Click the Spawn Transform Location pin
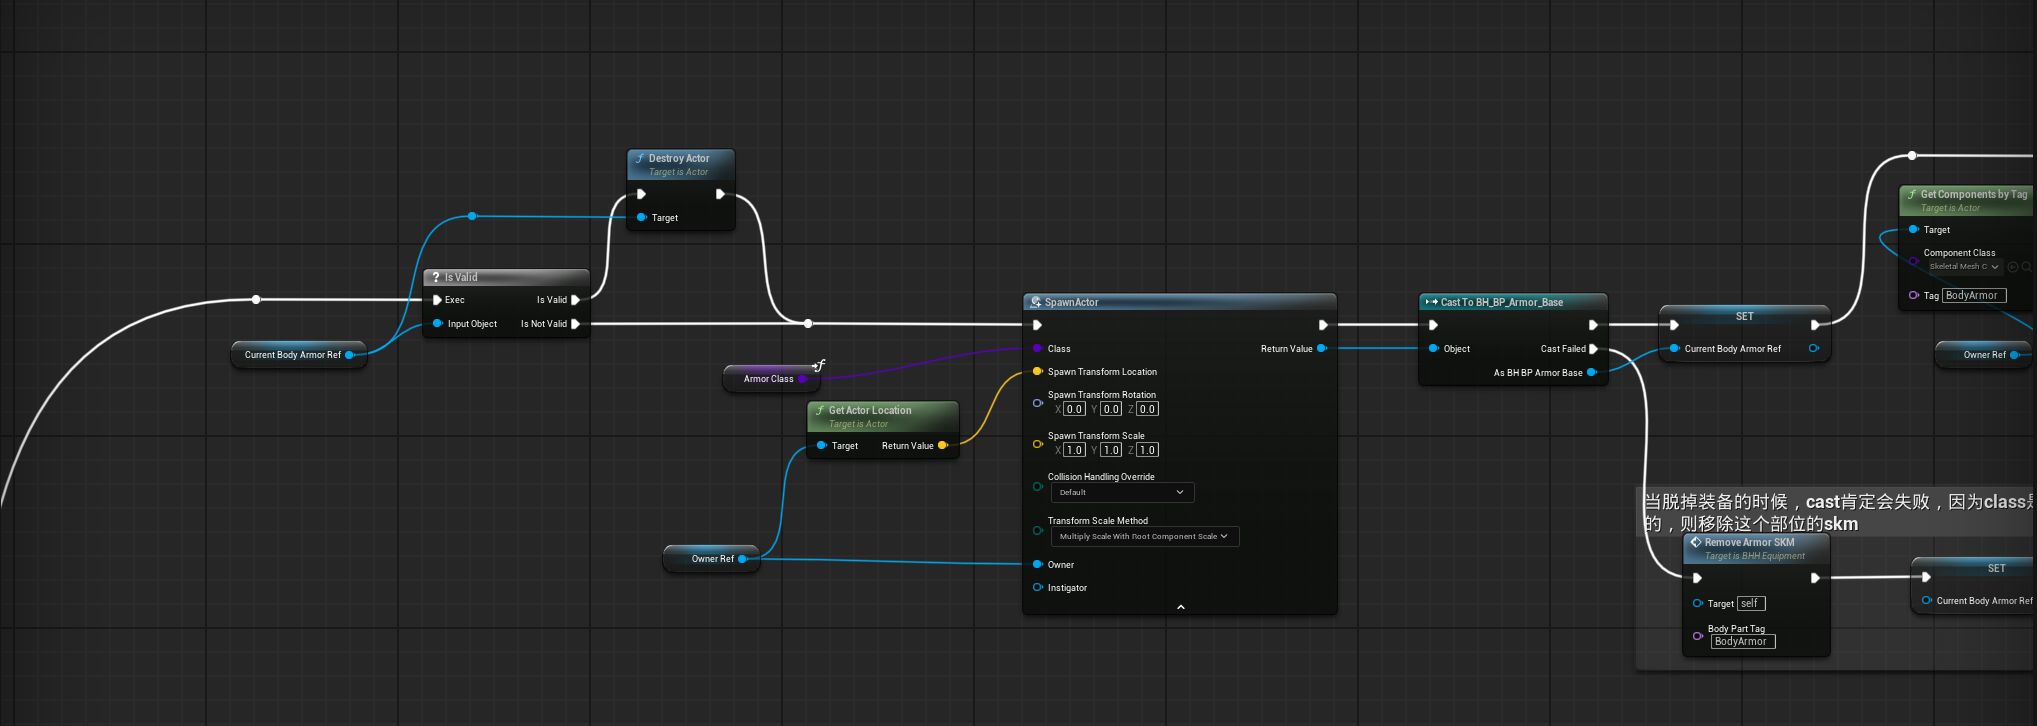This screenshot has height=726, width=2037. point(1038,372)
